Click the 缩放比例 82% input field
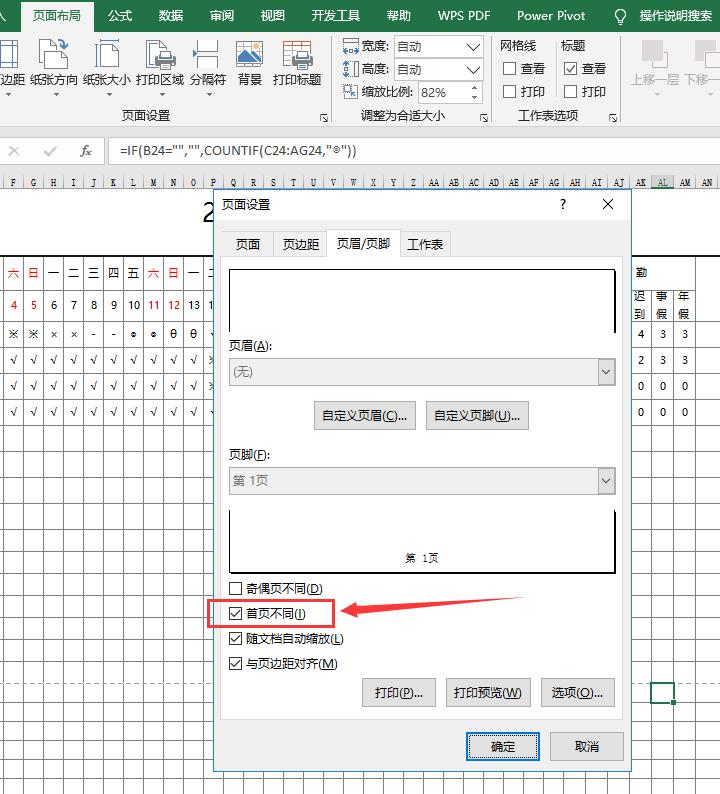This screenshot has width=720, height=794. pos(443,93)
